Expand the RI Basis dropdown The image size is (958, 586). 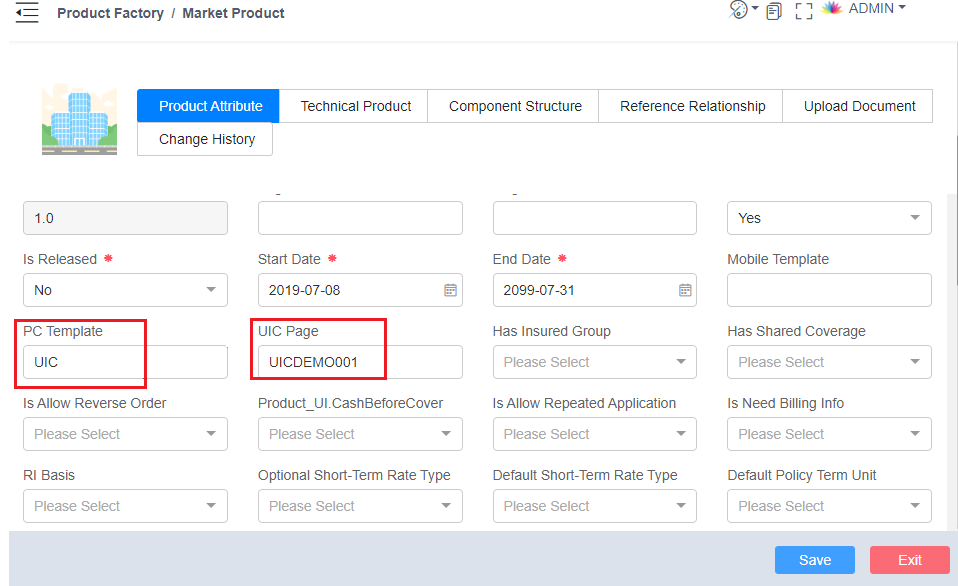point(125,506)
